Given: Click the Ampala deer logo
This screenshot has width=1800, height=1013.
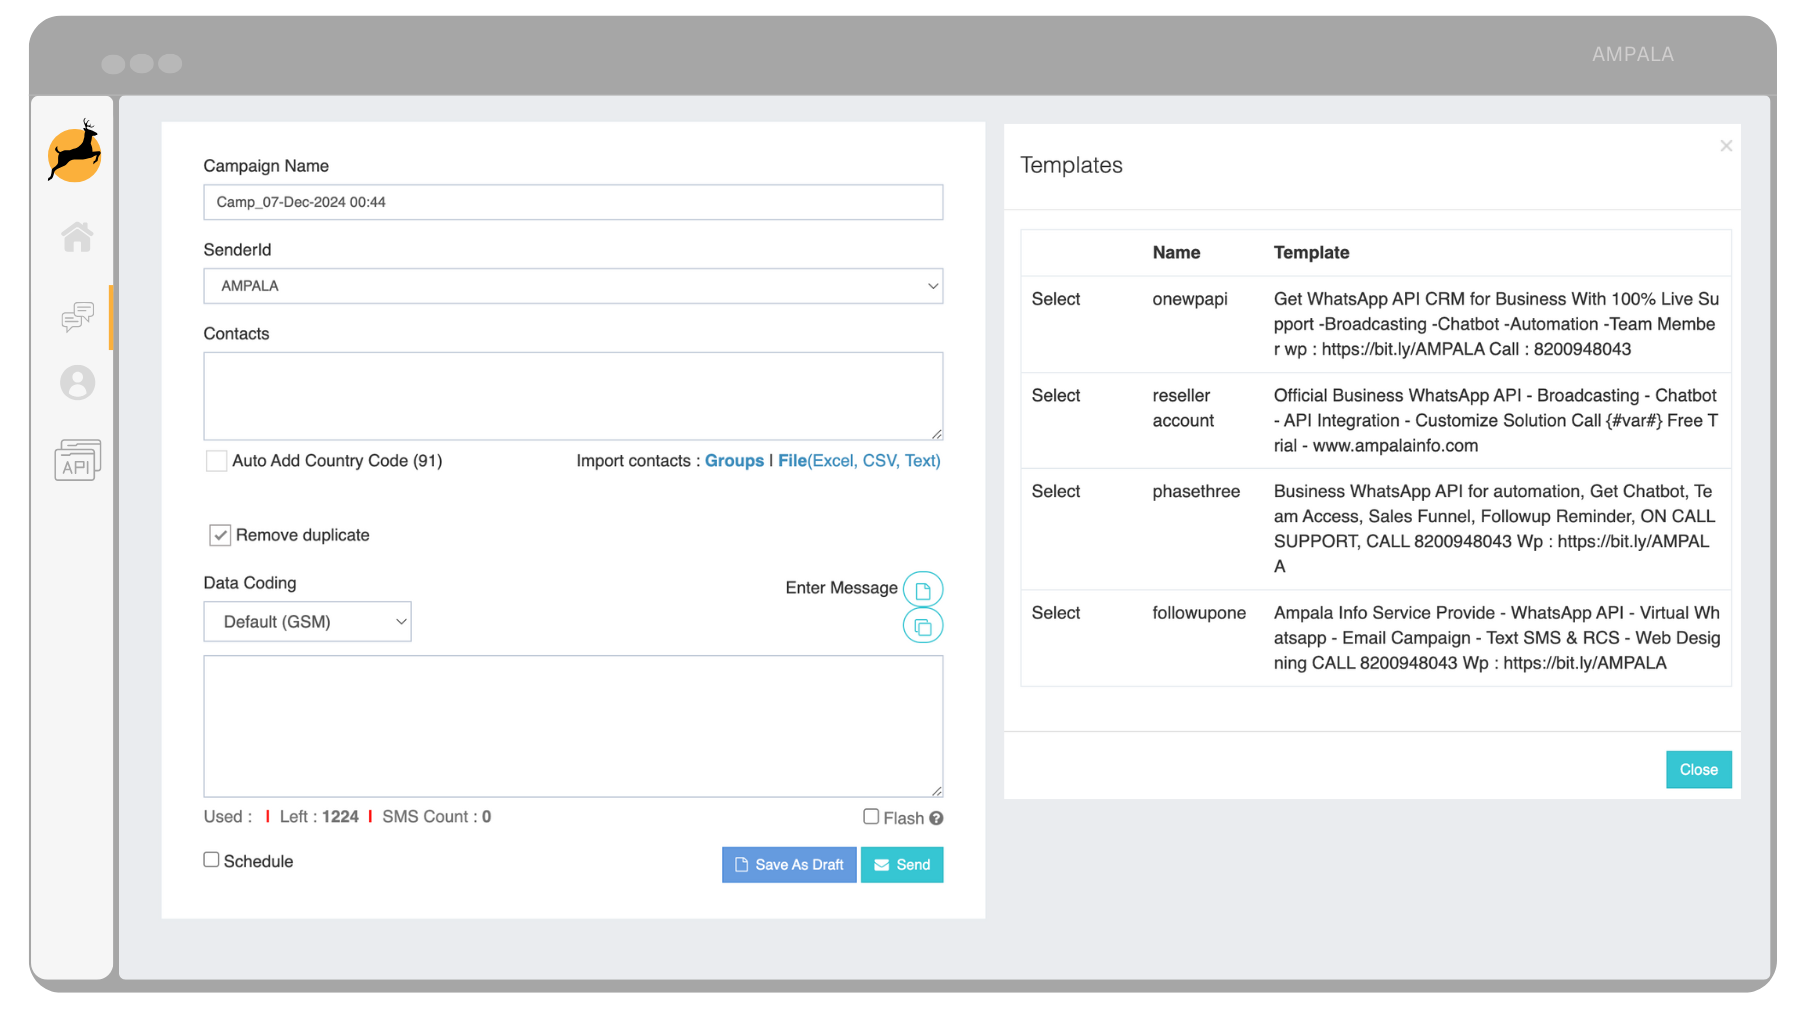Looking at the screenshot, I should [75, 152].
